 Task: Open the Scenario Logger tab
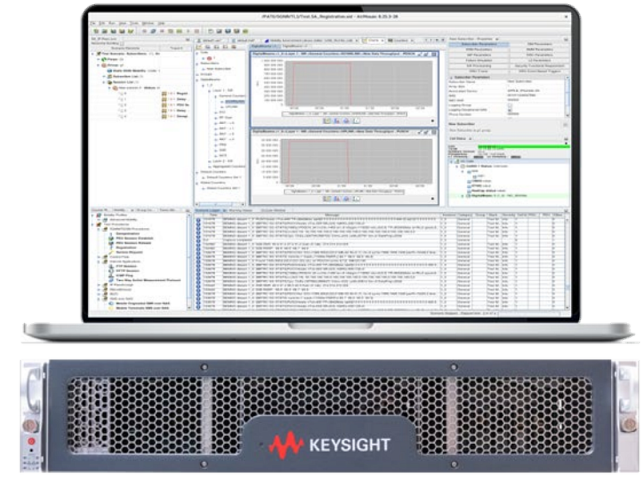click(207, 210)
